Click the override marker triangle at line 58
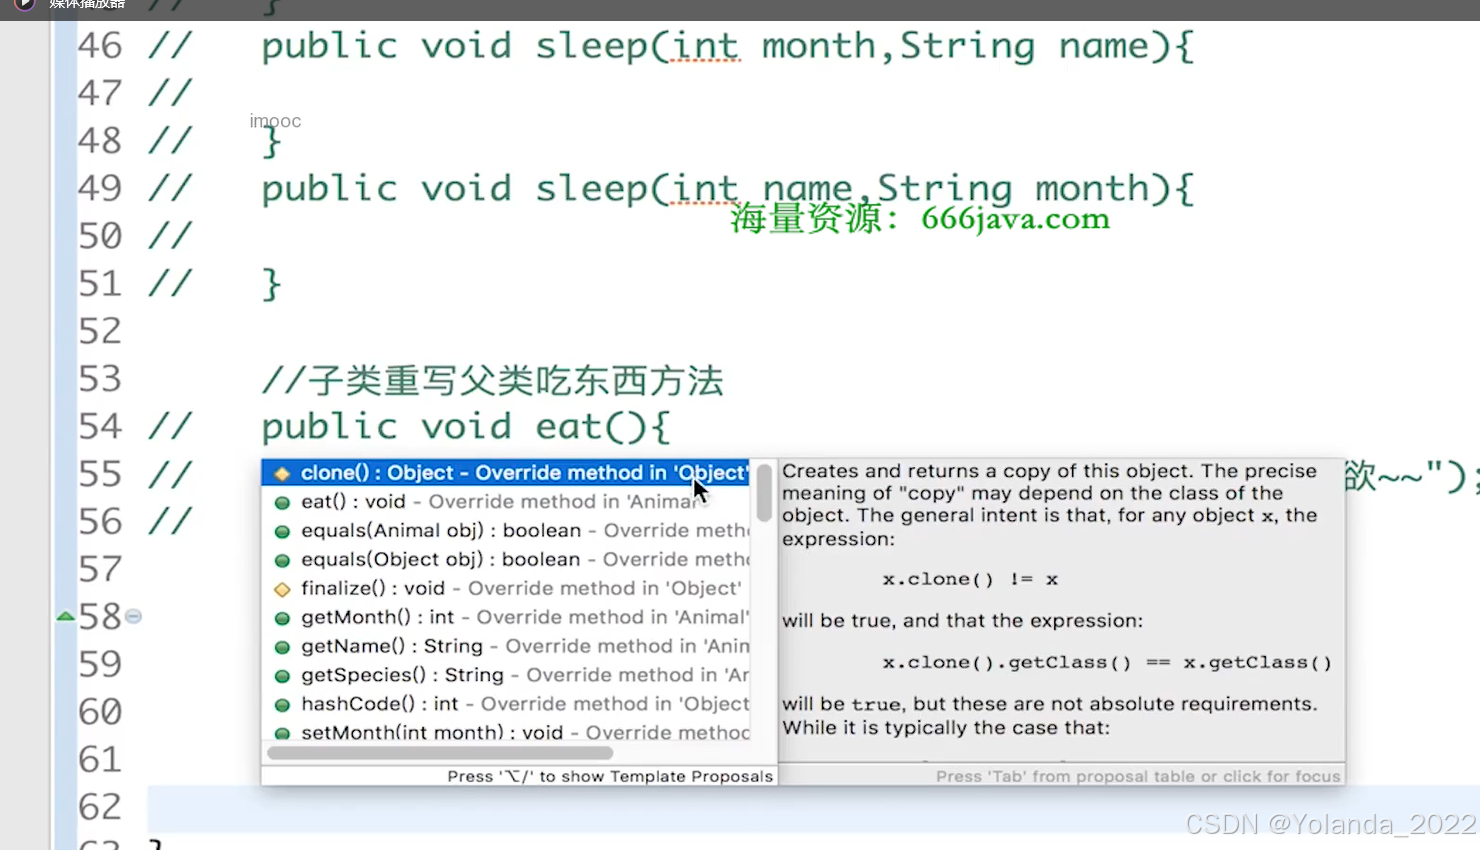1480x850 pixels. tap(66, 617)
